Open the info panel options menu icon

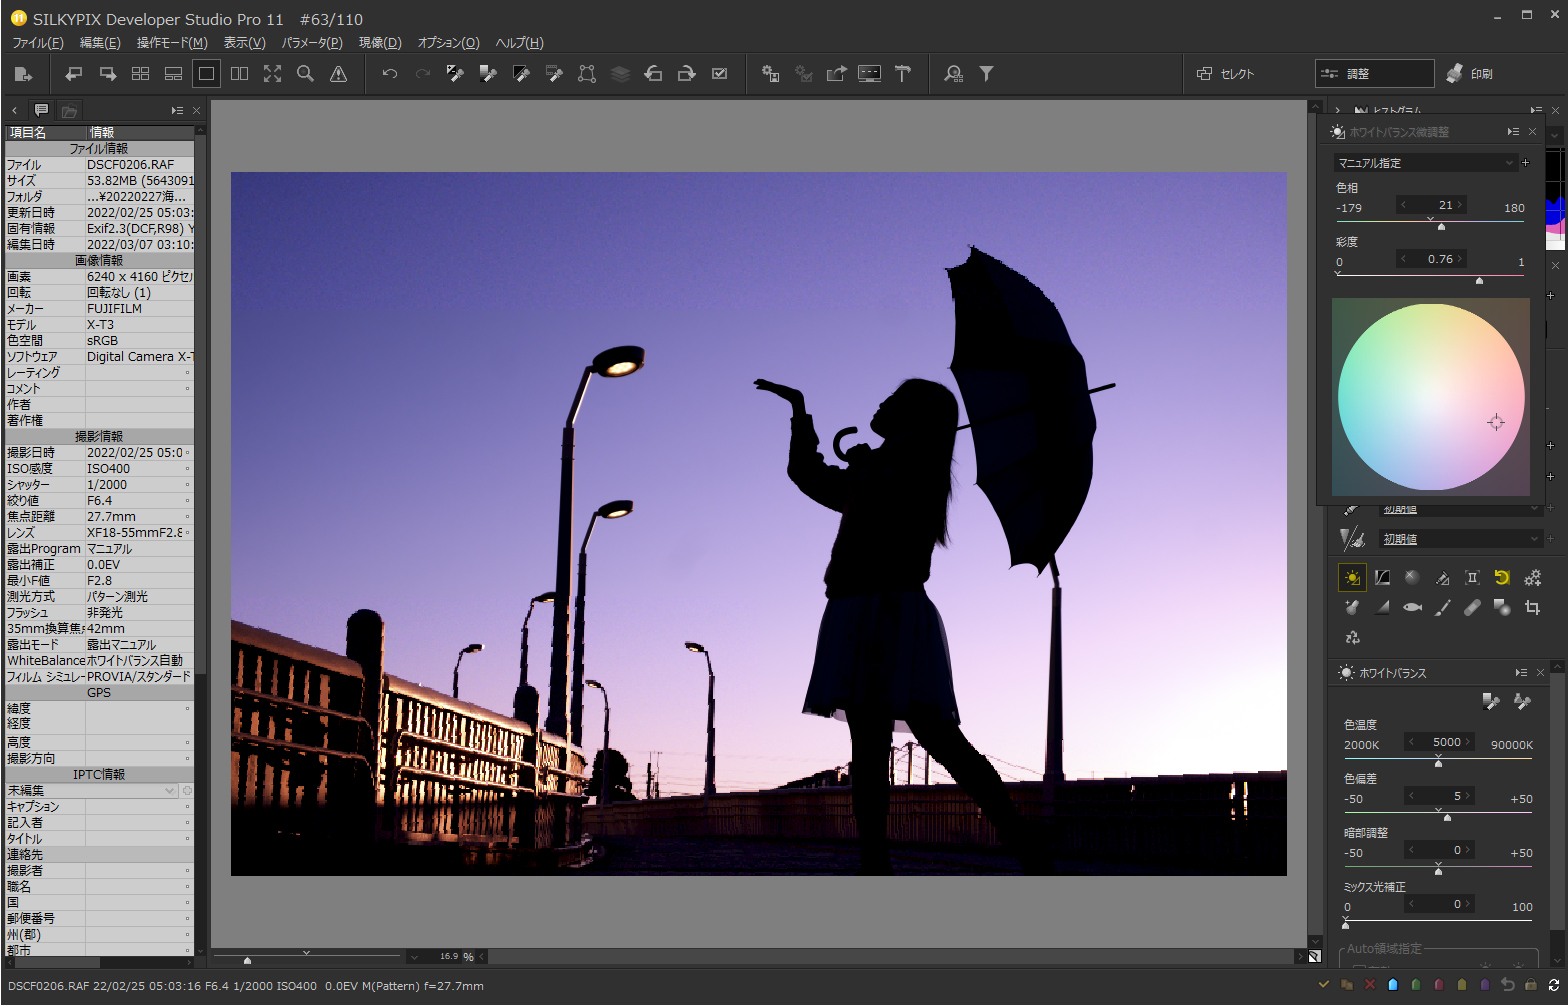(177, 111)
